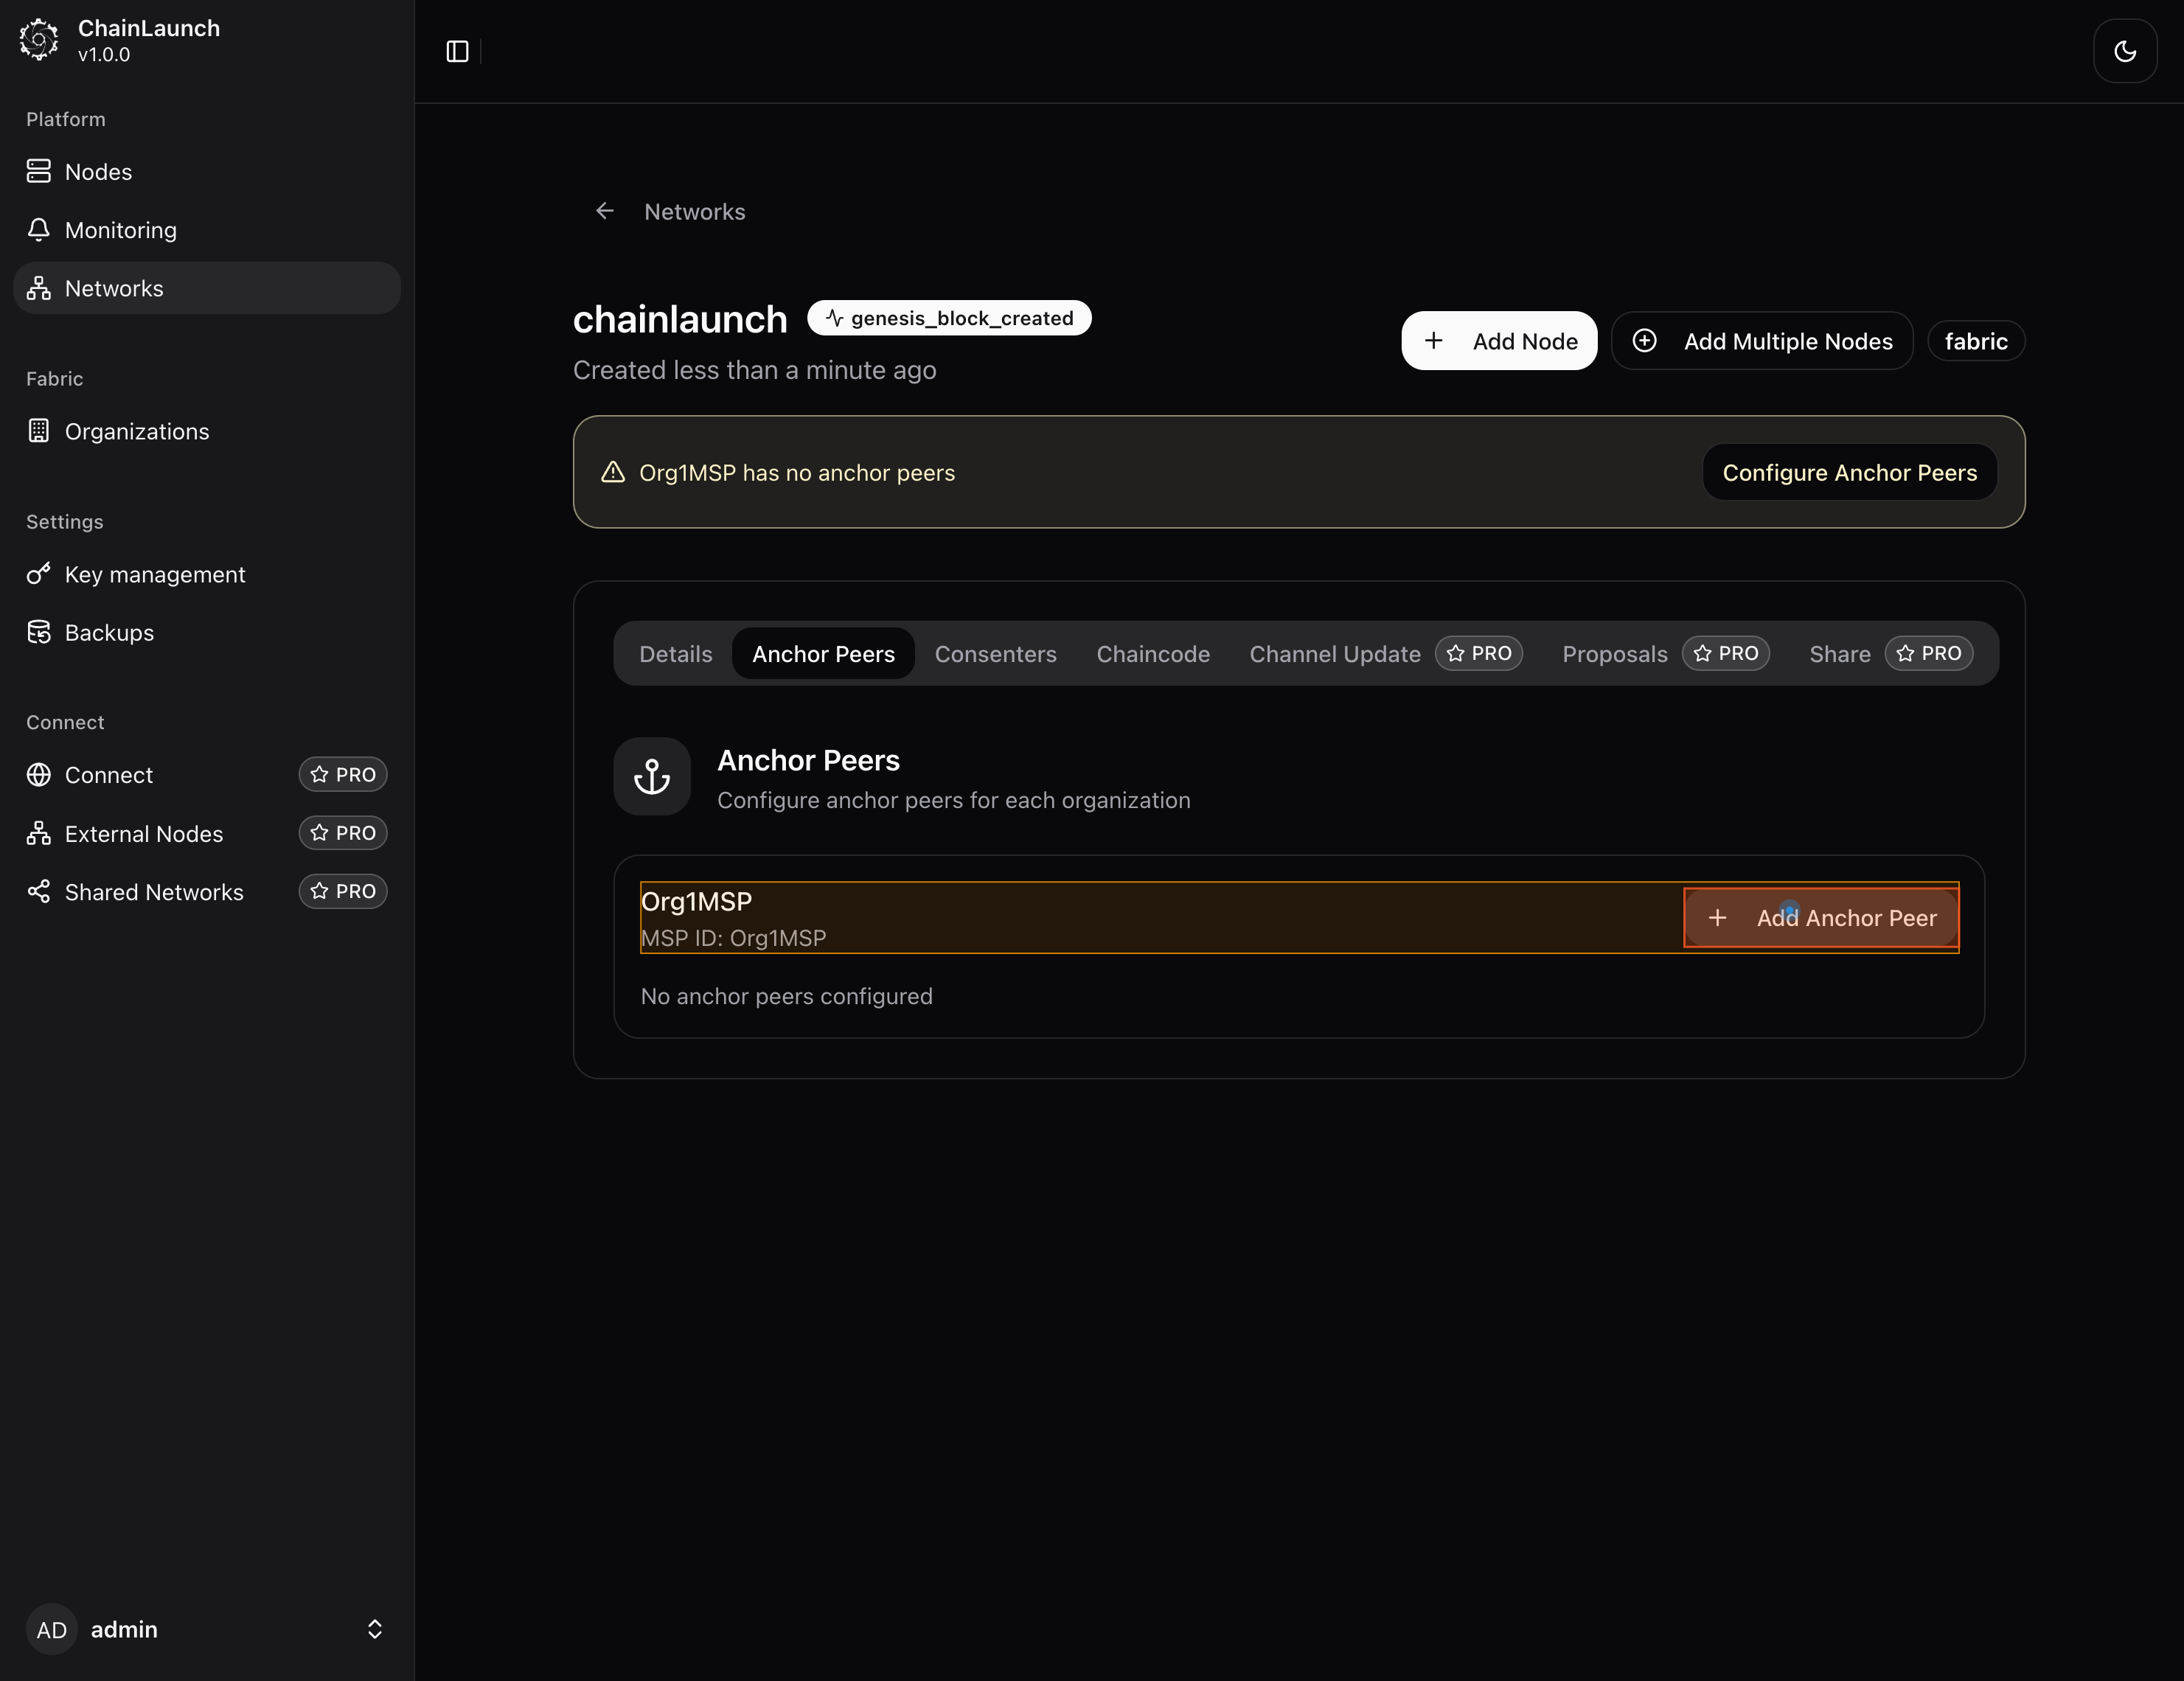Open Backups page
The image size is (2184, 1681).
(109, 632)
